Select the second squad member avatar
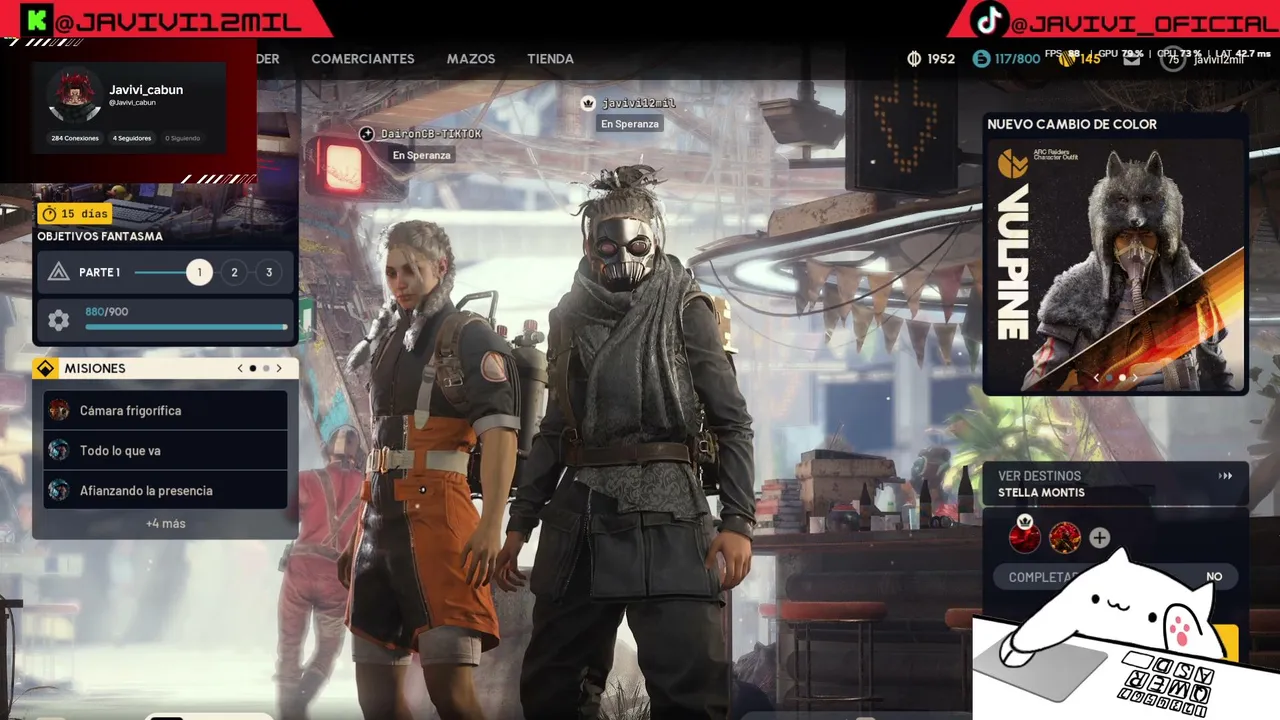Image resolution: width=1280 pixels, height=720 pixels. tap(1065, 538)
